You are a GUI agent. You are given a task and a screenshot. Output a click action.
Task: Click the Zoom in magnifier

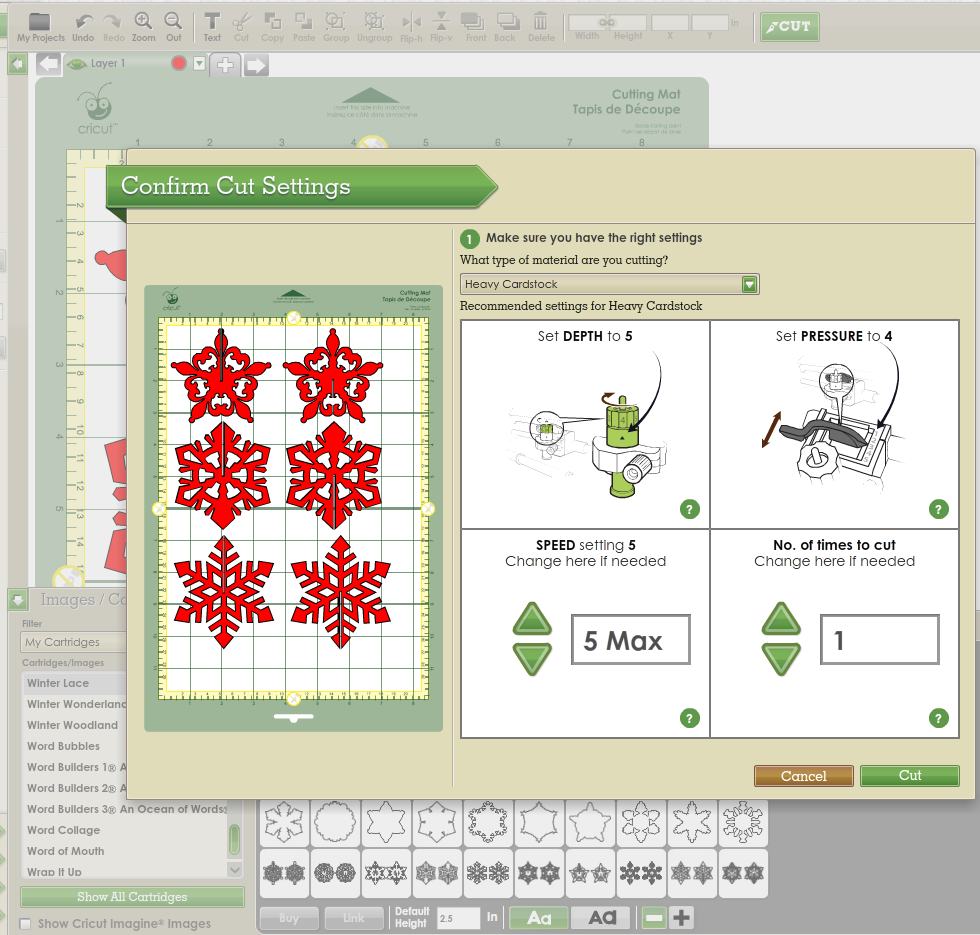click(143, 28)
